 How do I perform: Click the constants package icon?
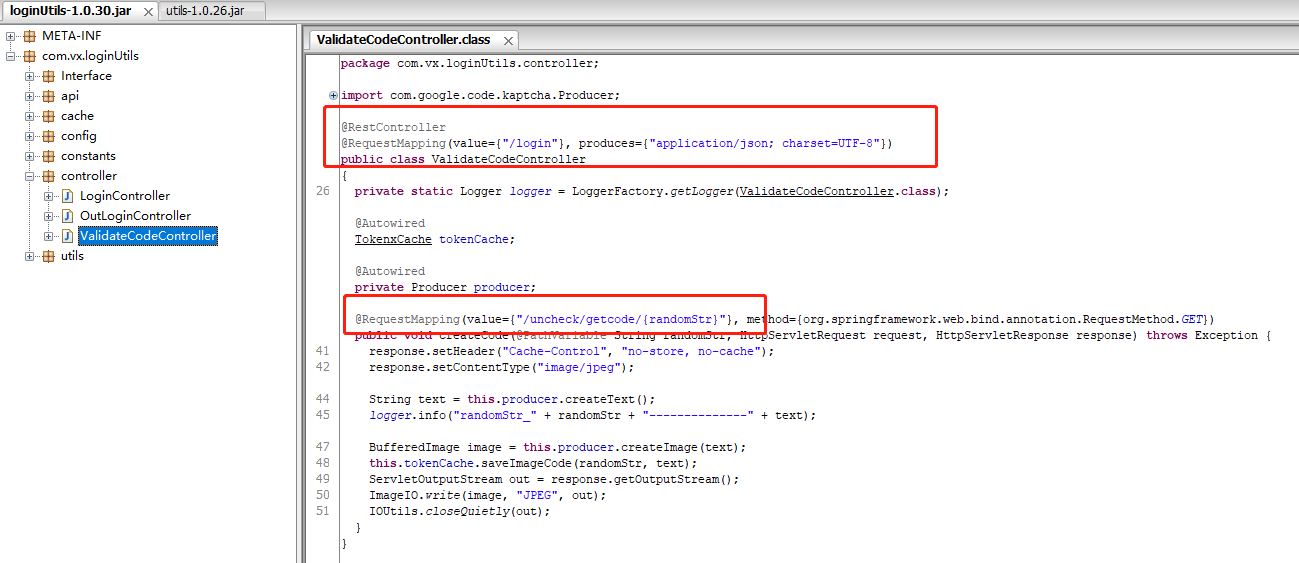pos(48,156)
